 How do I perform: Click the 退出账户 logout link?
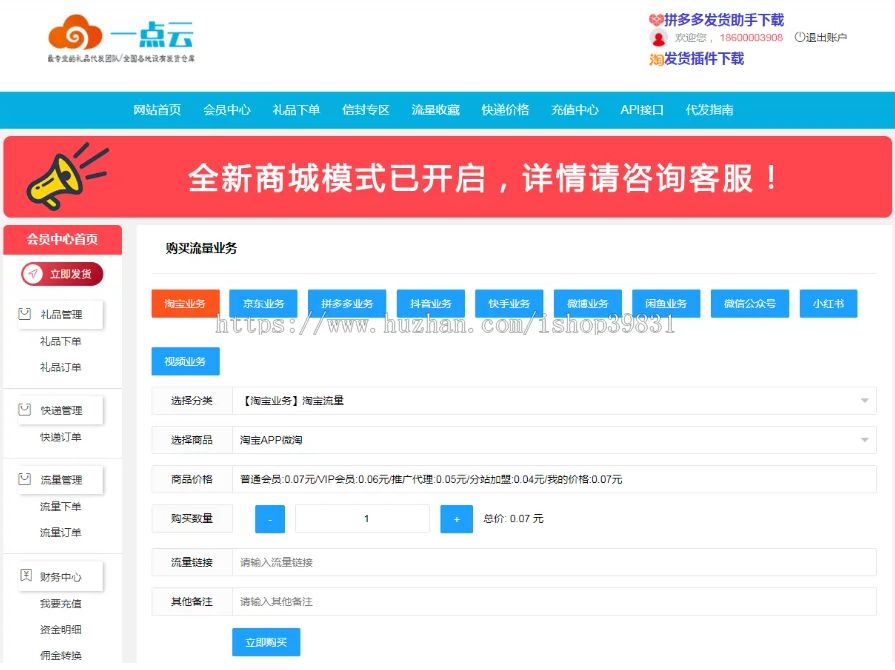coord(821,38)
